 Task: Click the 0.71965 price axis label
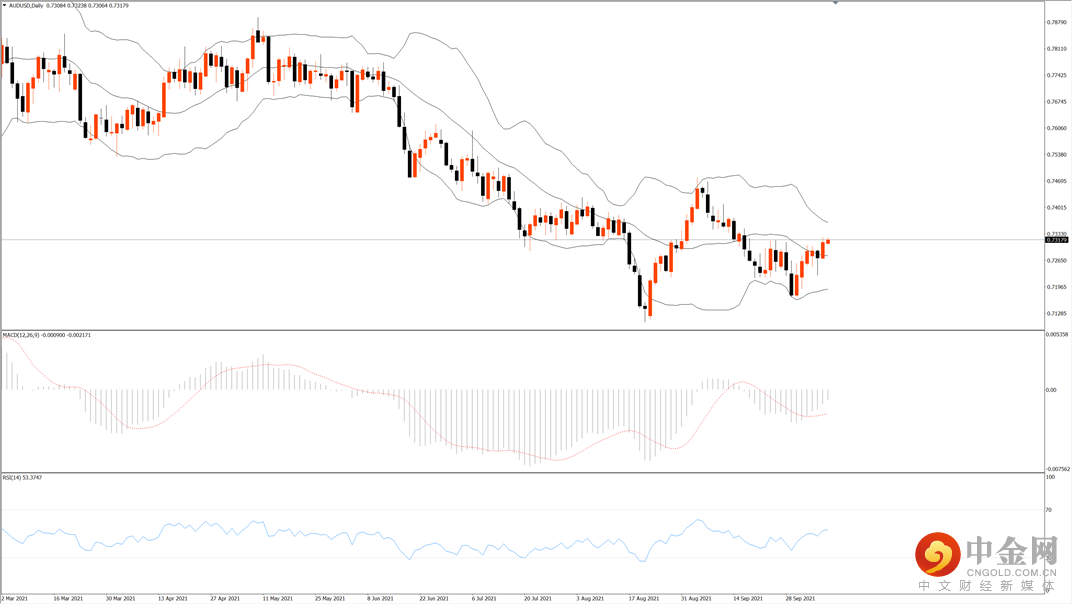coord(1057,287)
